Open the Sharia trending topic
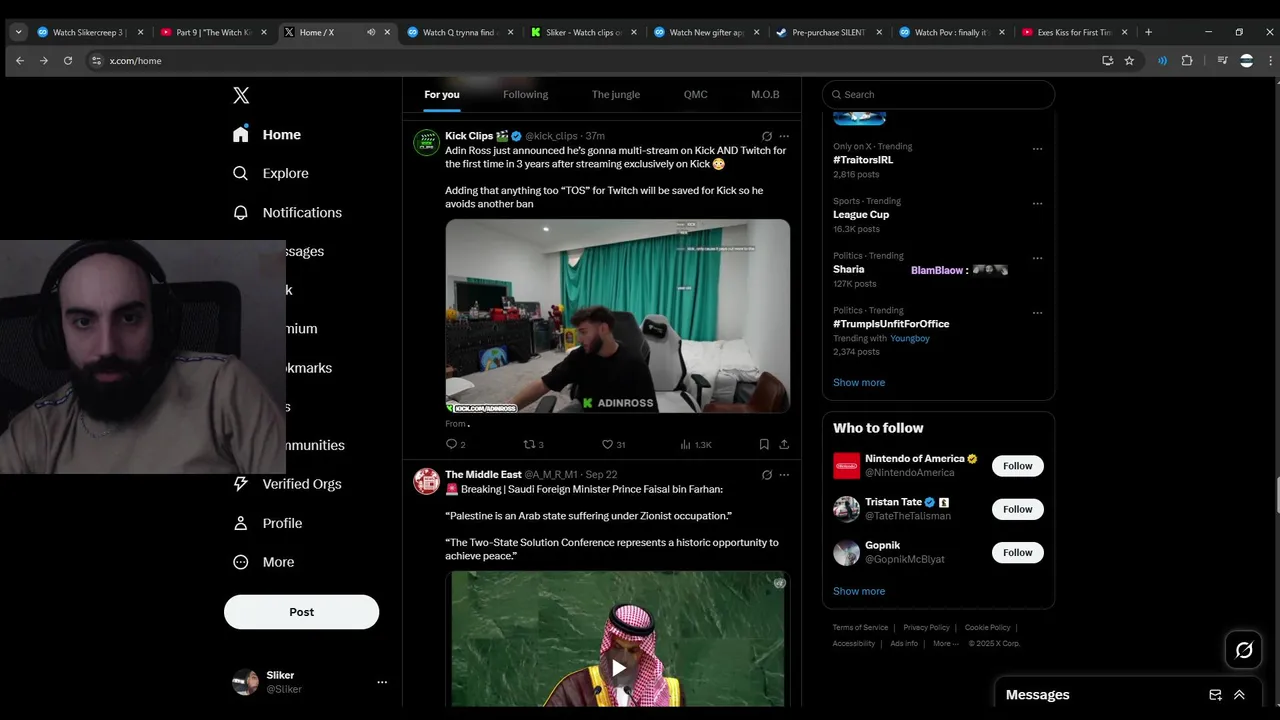Screen dimensions: 1280x720 849,269
